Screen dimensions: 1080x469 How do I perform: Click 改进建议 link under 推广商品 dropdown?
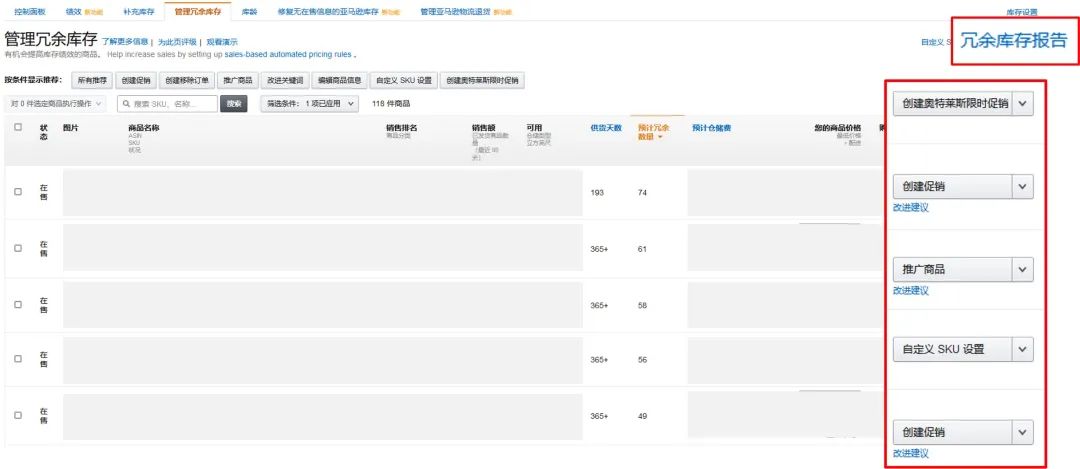coord(911,291)
